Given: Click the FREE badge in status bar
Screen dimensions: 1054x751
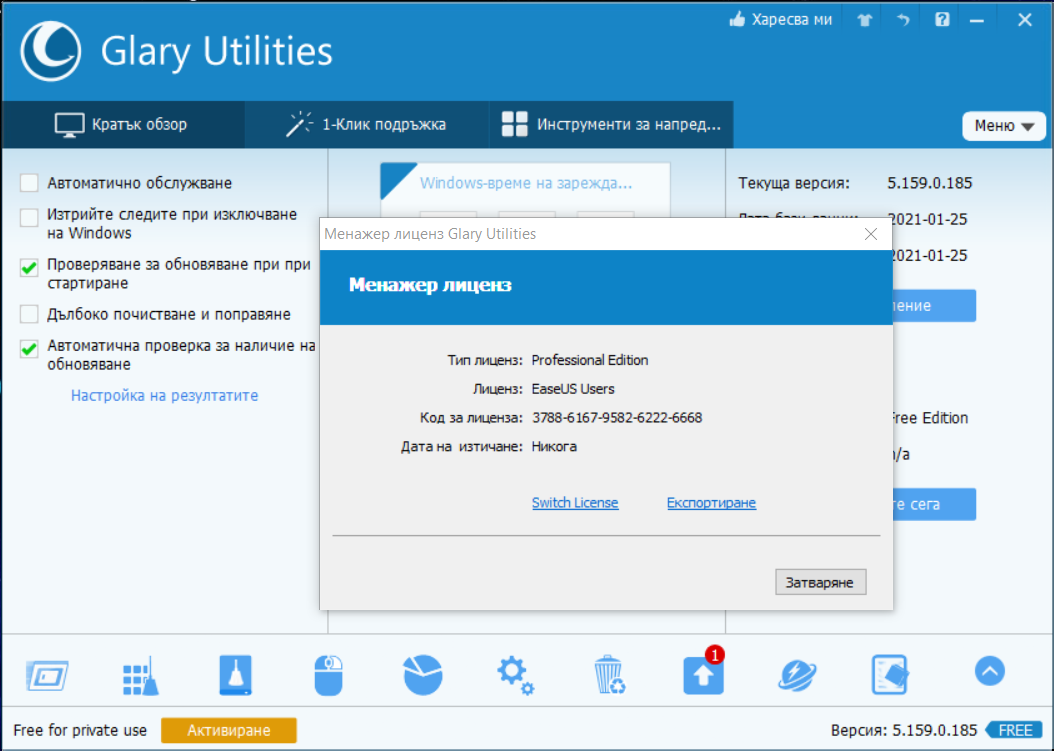Looking at the screenshot, I should tap(1015, 730).
